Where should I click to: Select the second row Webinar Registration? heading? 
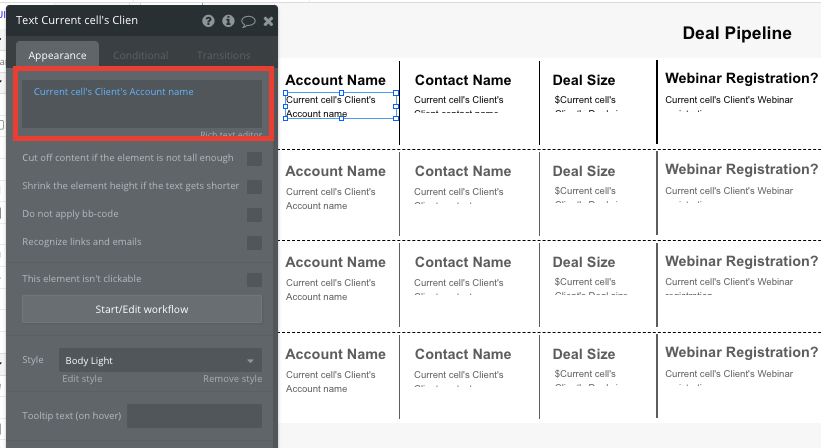coord(741,170)
